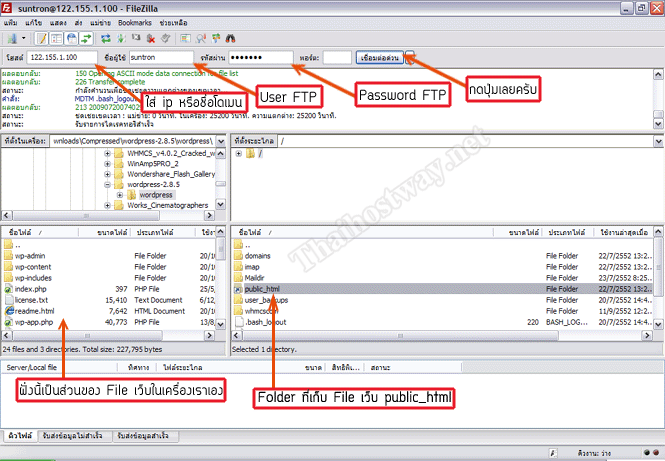The width and height of the screenshot is (665, 461).
Task: Expand the remote root / node
Action: click(x=238, y=154)
